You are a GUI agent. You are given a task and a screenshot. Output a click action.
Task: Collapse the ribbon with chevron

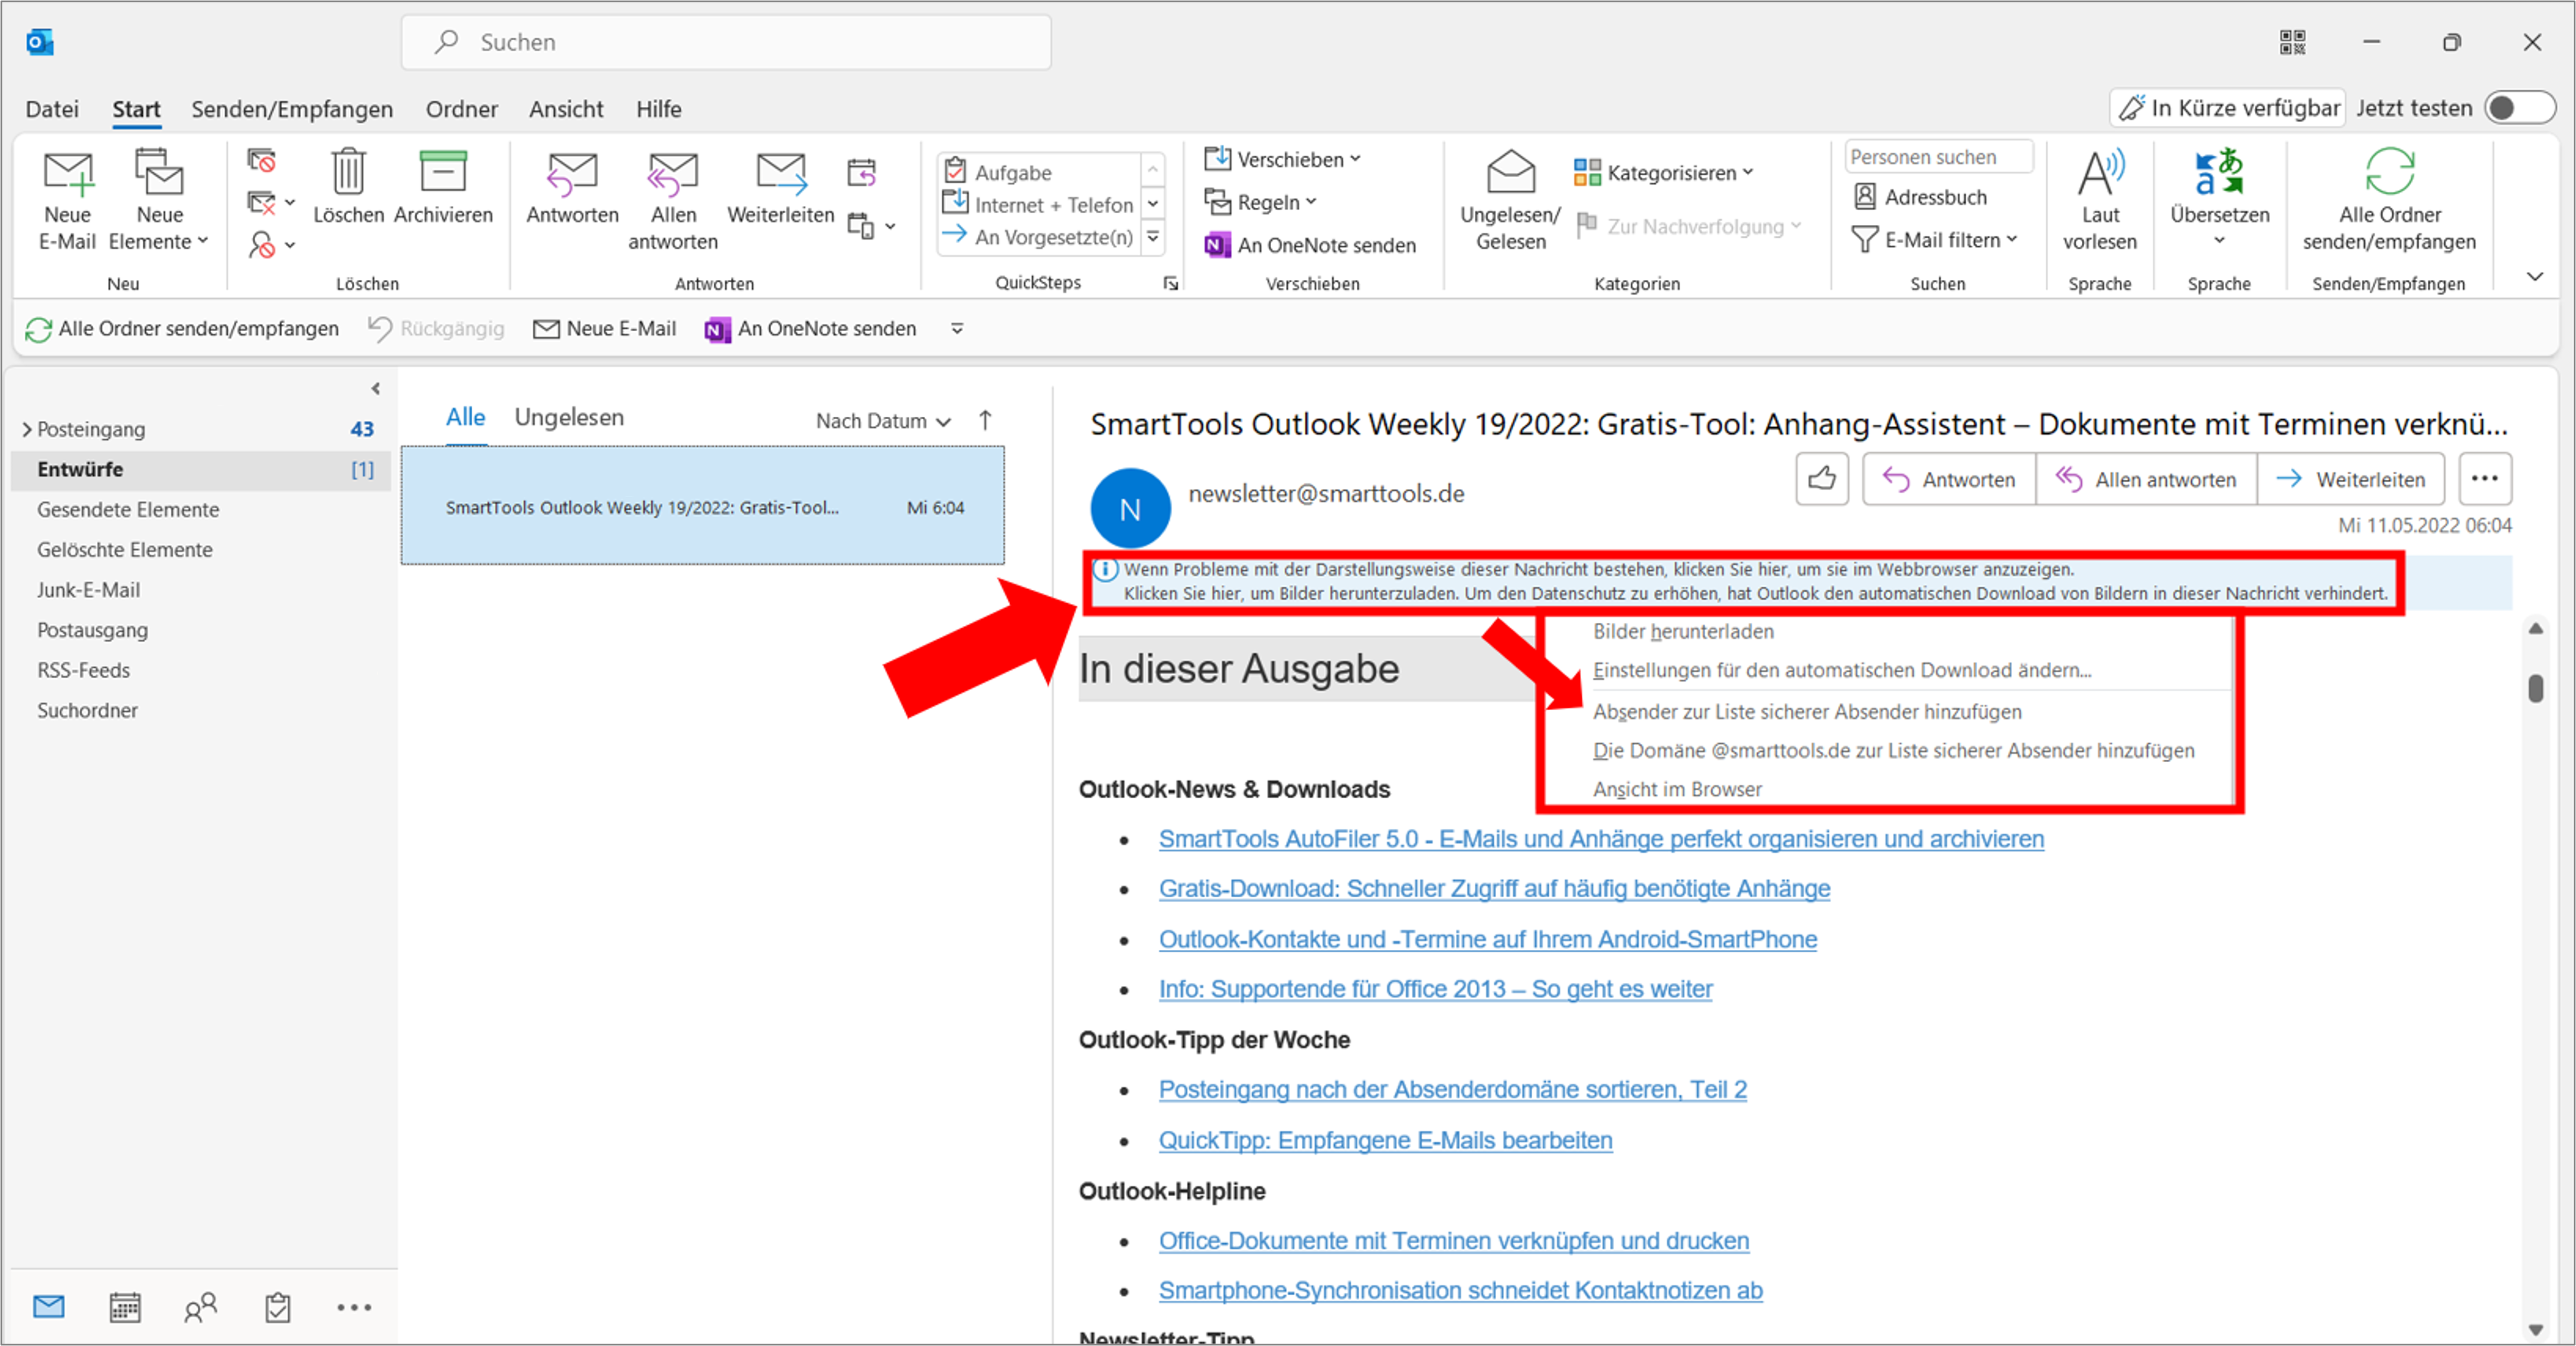click(x=2534, y=277)
